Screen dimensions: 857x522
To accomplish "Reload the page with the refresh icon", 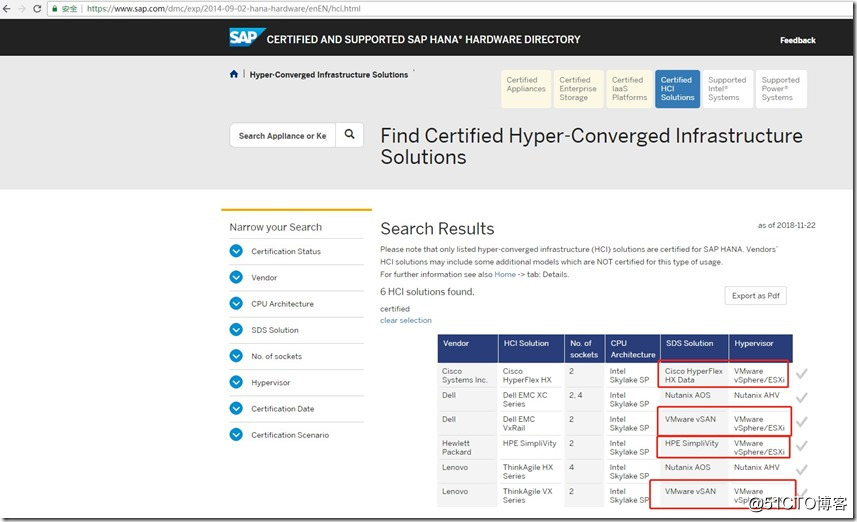I will click(37, 9).
